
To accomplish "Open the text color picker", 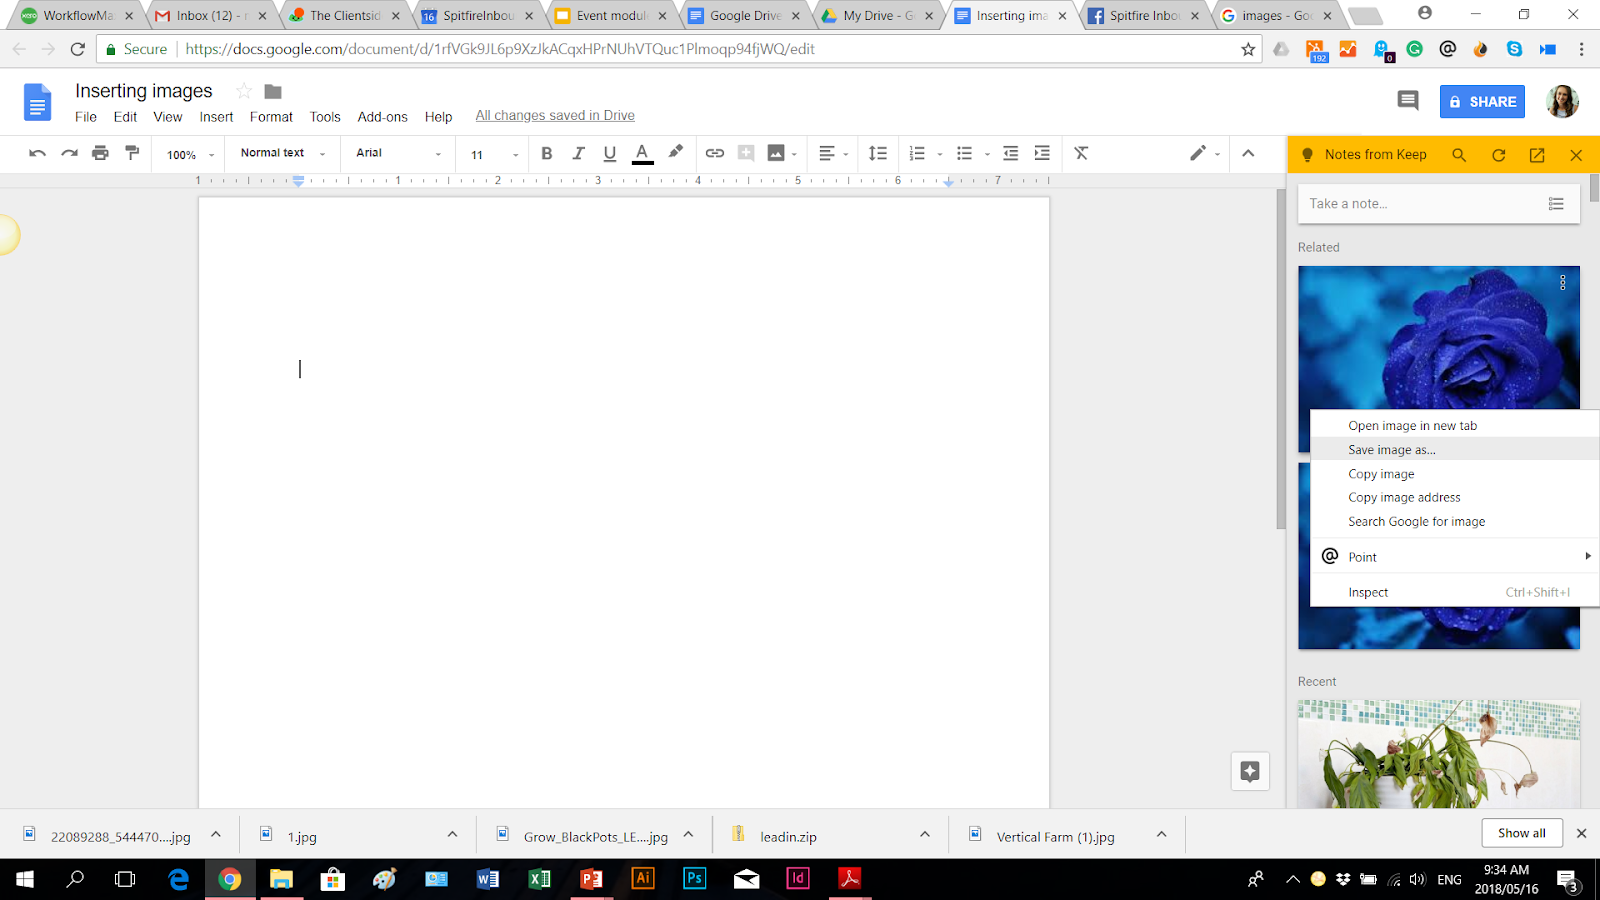I will 643,153.
